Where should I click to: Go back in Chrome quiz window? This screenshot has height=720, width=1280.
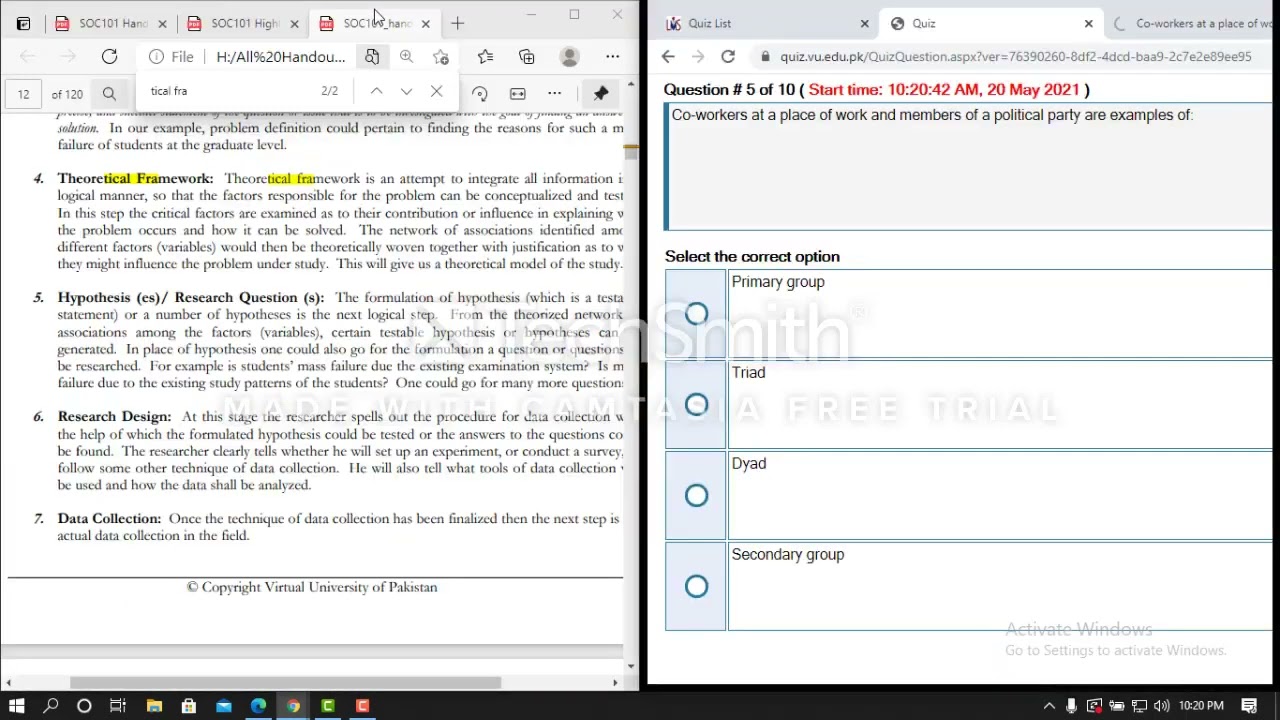[x=668, y=57]
